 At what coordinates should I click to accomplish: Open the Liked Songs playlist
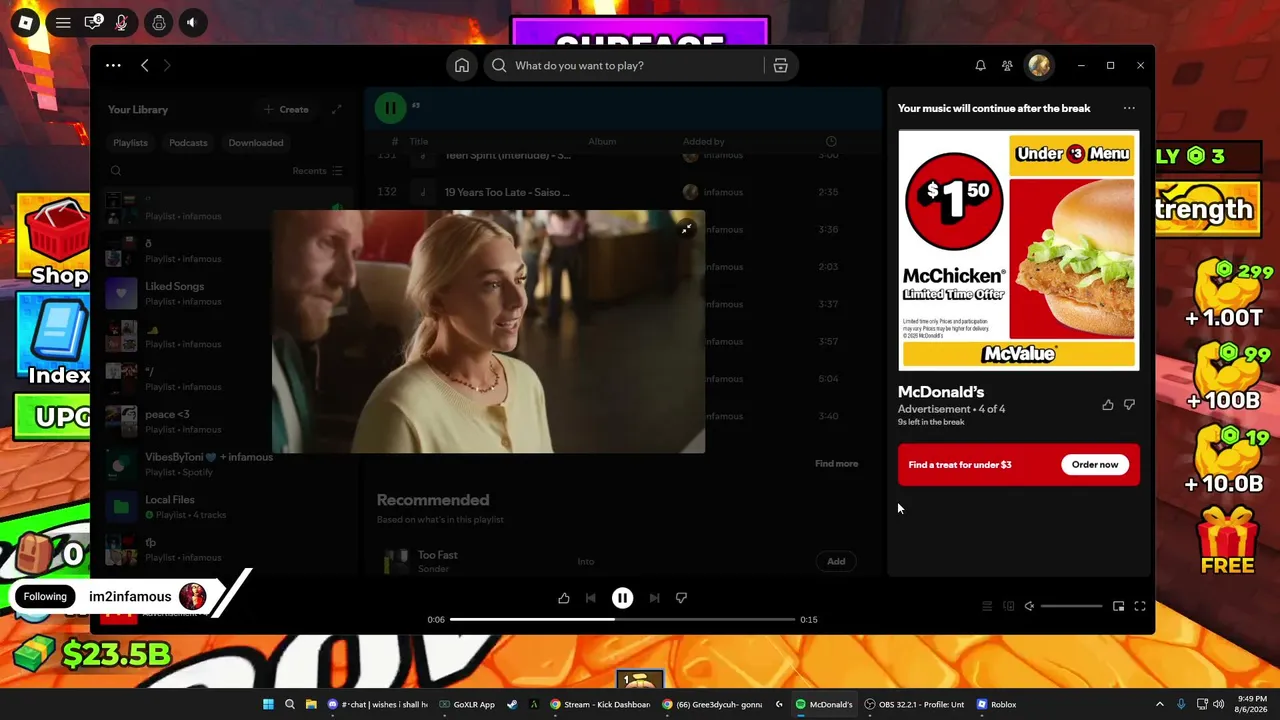click(x=228, y=293)
